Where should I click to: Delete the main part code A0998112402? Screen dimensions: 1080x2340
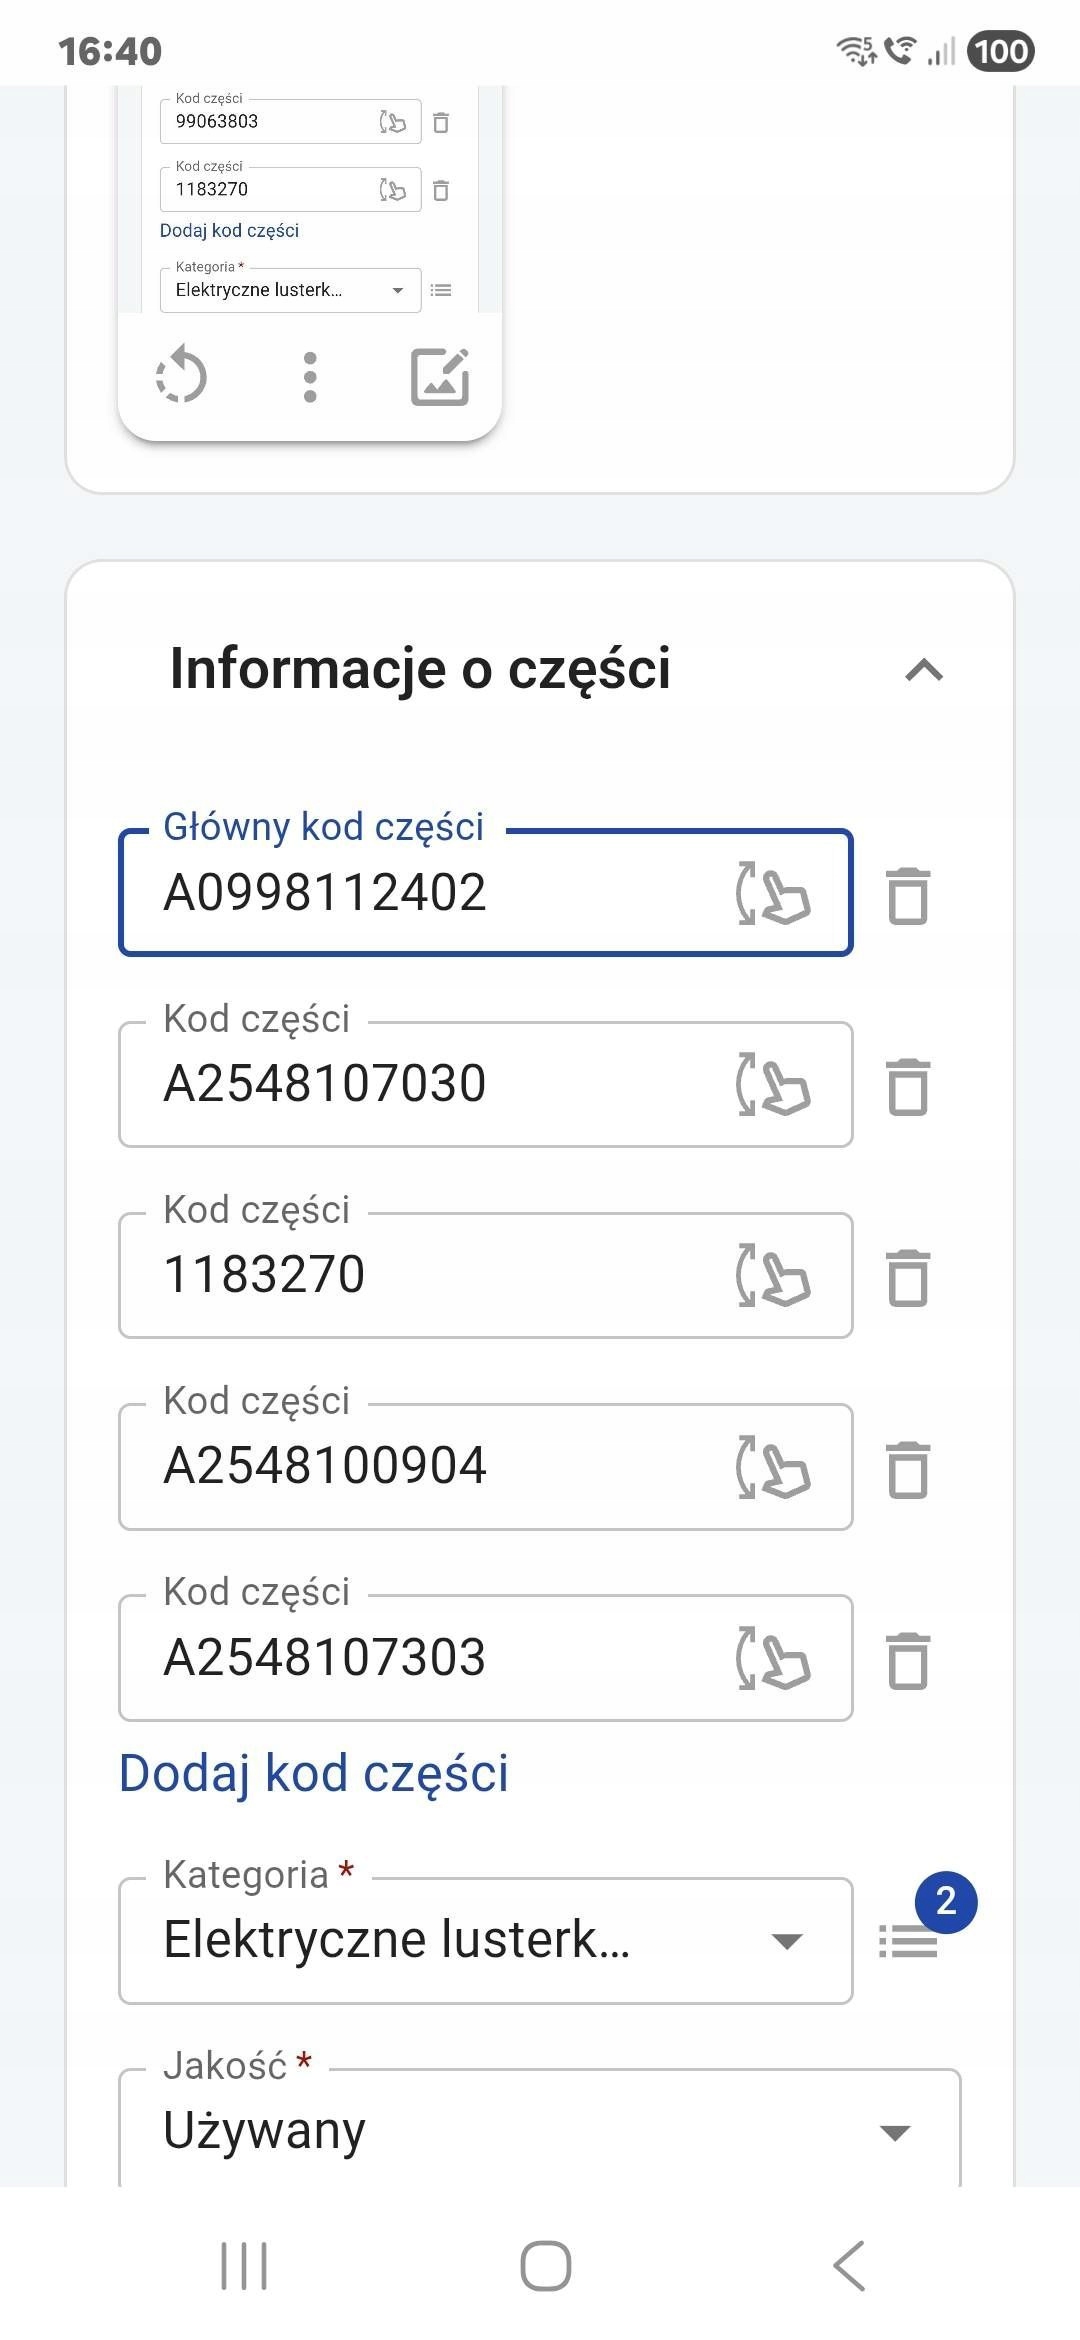pyautogui.click(x=908, y=896)
